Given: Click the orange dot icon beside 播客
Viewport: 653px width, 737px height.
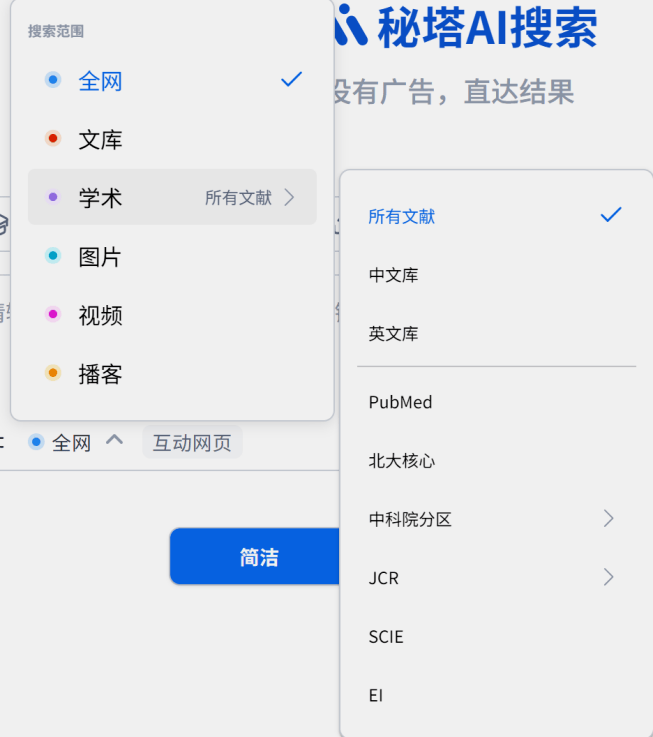Looking at the screenshot, I should click(53, 374).
